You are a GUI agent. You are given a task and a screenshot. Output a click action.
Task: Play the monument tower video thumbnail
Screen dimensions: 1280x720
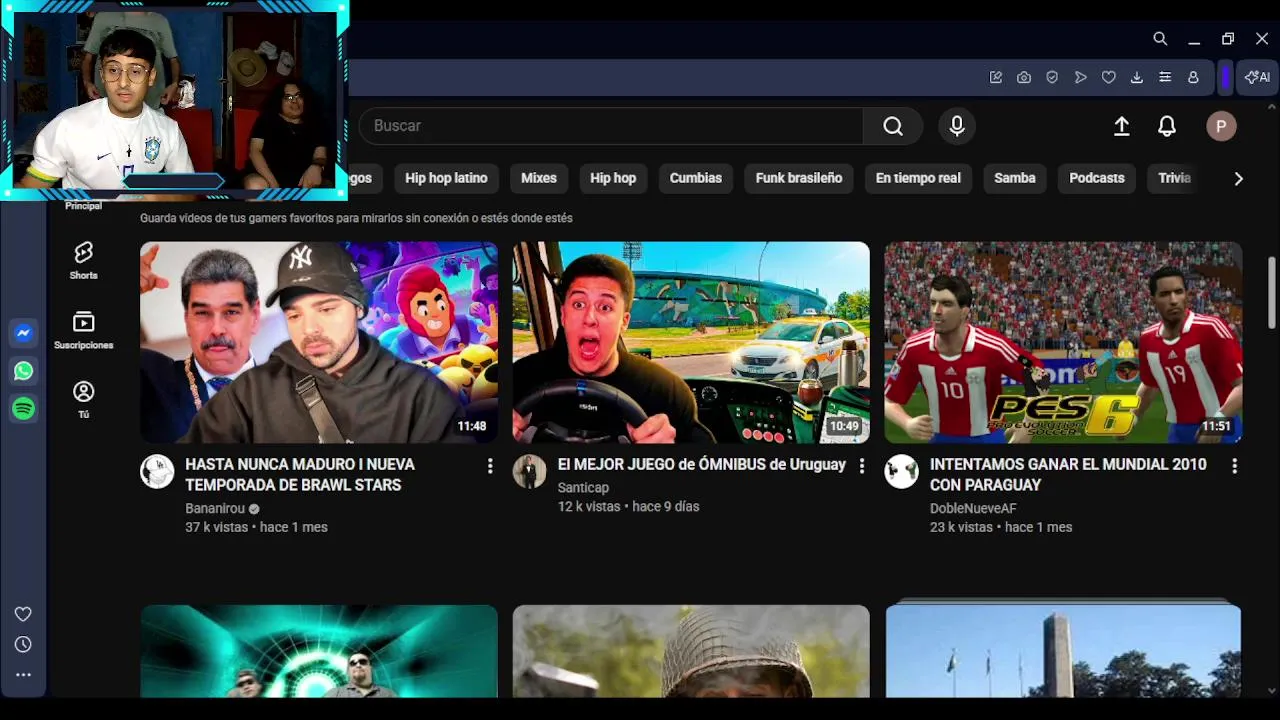point(1063,651)
